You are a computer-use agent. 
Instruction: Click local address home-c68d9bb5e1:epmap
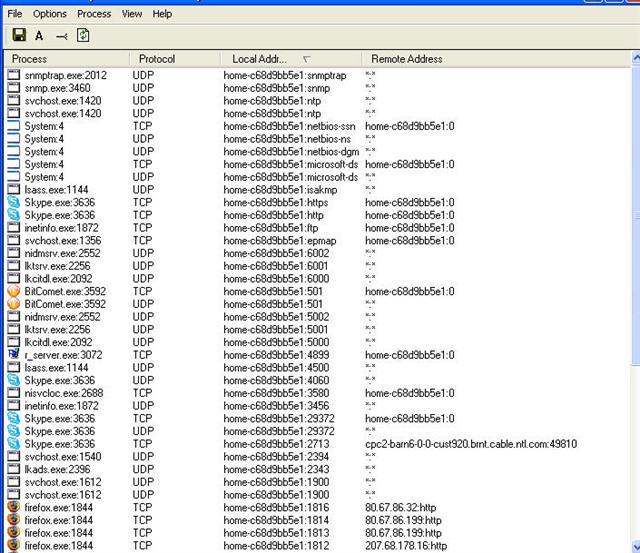pos(280,240)
